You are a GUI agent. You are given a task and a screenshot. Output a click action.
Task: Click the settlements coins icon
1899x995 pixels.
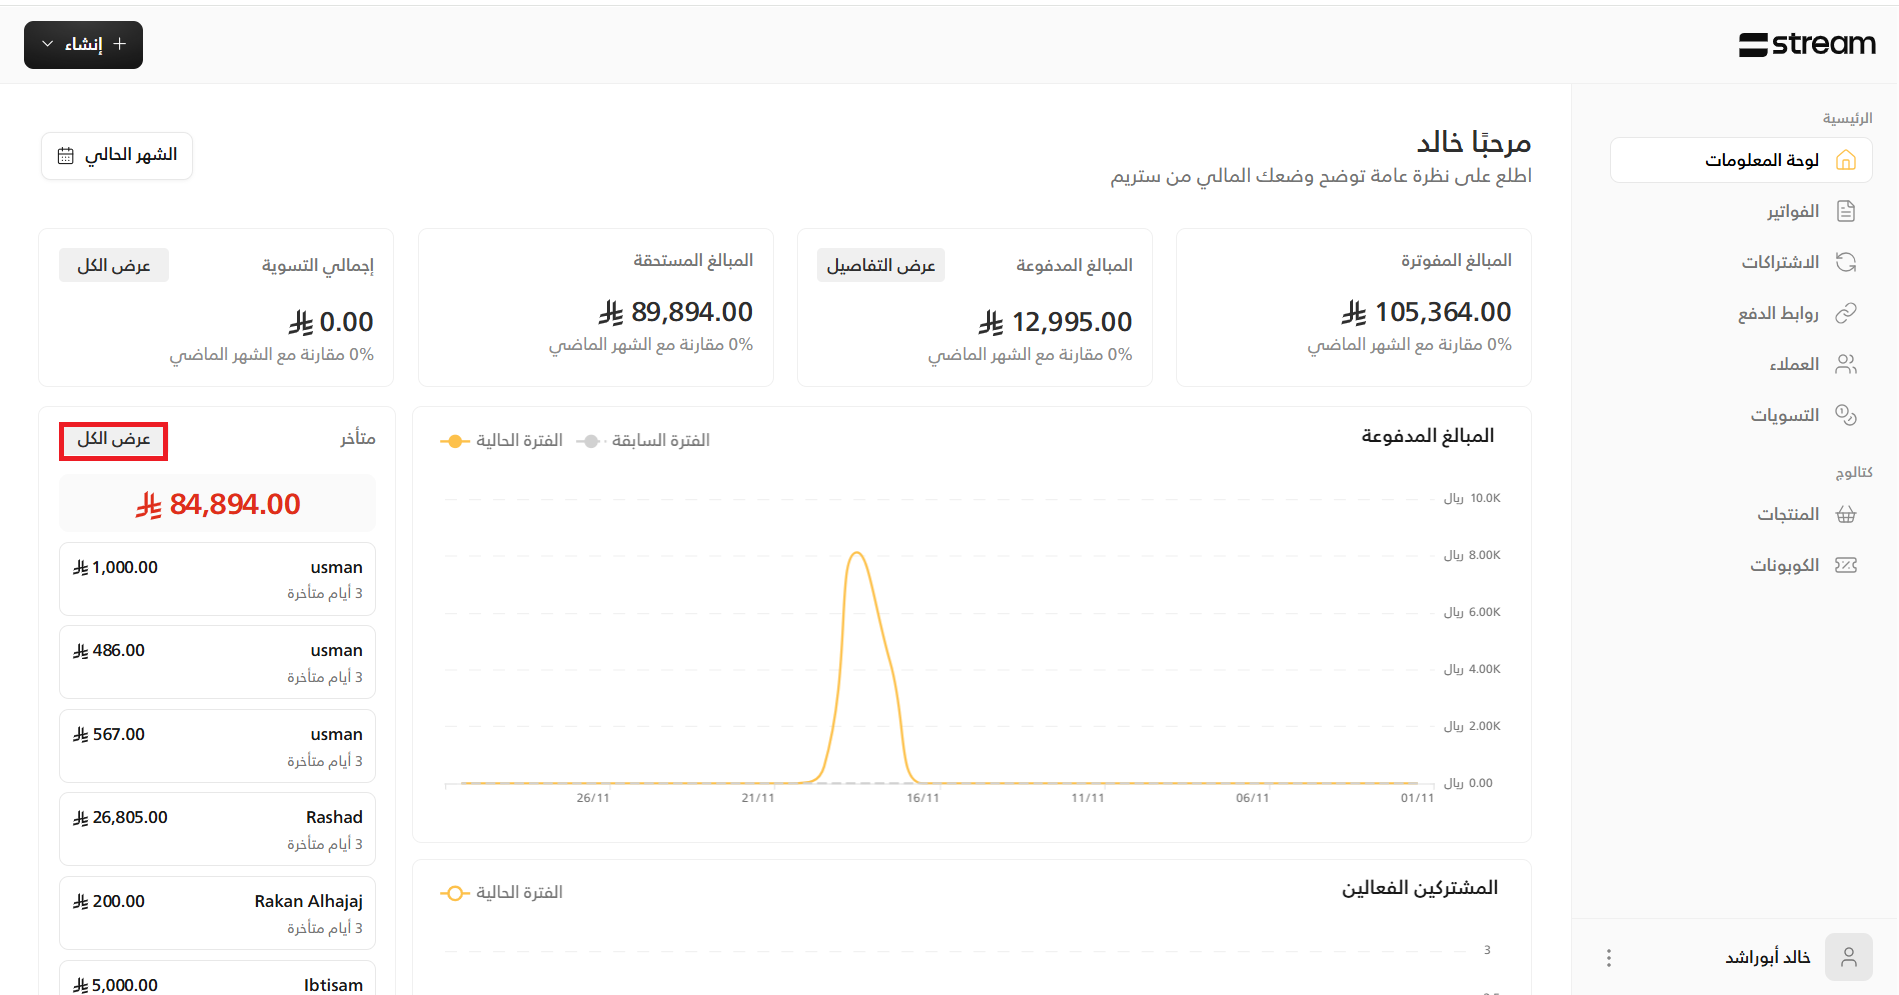coord(1845,415)
